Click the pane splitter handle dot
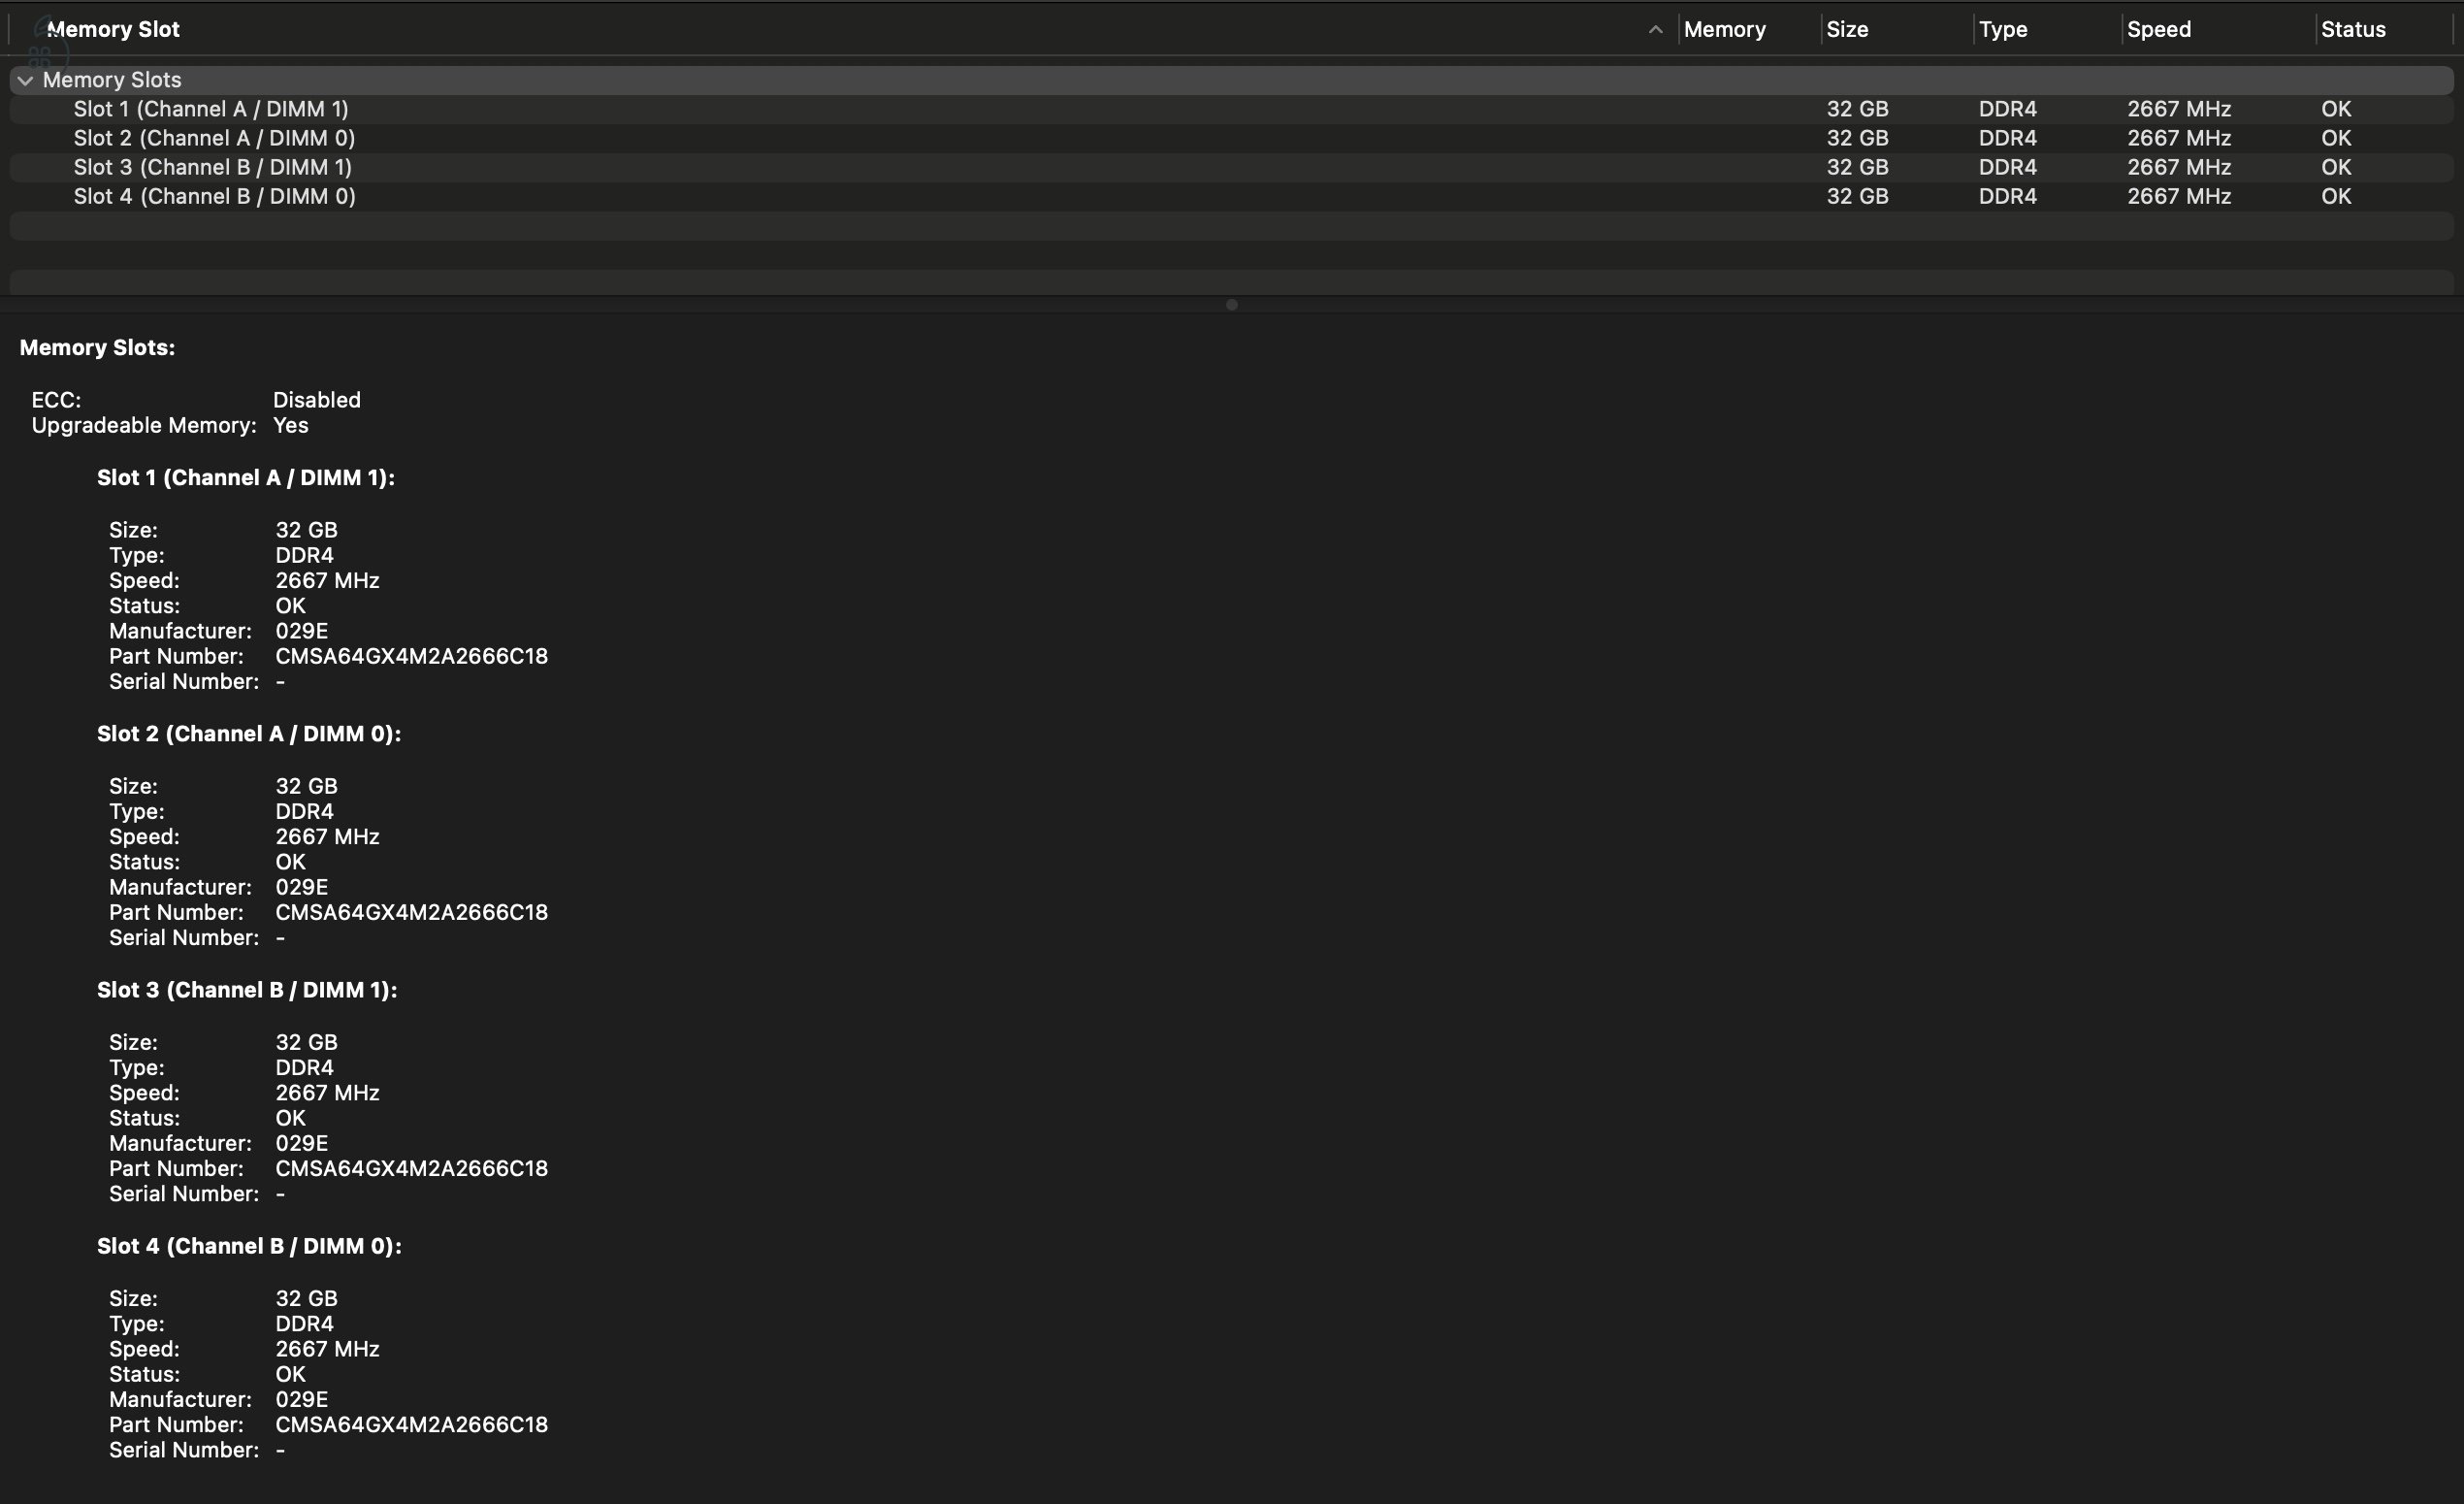The width and height of the screenshot is (2464, 1504). tap(1232, 305)
